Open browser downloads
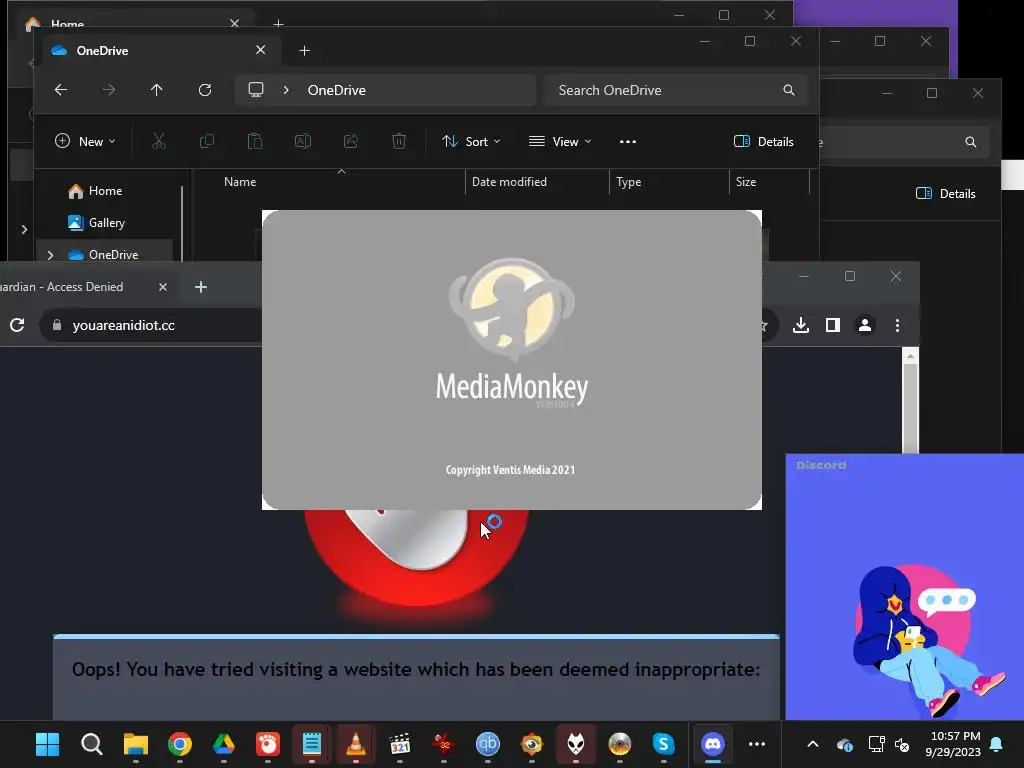 [801, 325]
